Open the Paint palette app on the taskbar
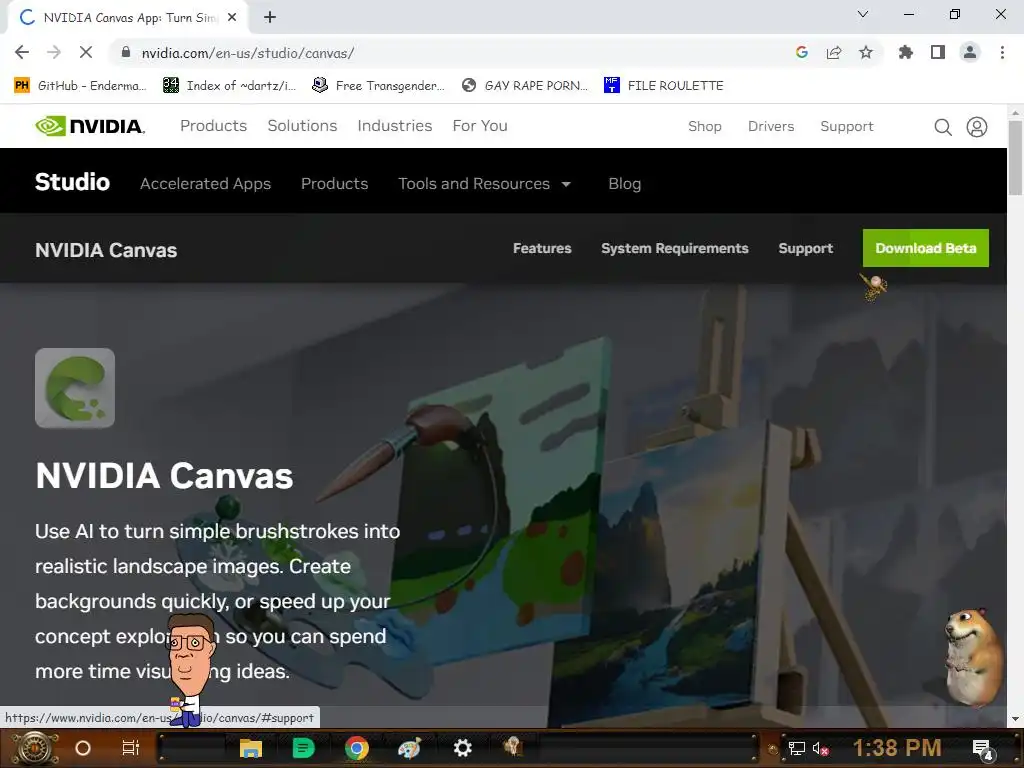 coord(409,748)
